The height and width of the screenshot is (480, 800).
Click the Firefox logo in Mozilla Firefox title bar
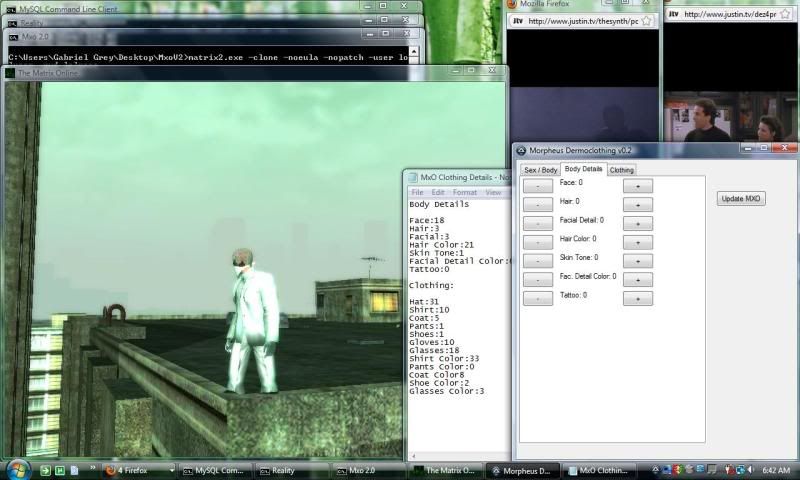point(511,4)
